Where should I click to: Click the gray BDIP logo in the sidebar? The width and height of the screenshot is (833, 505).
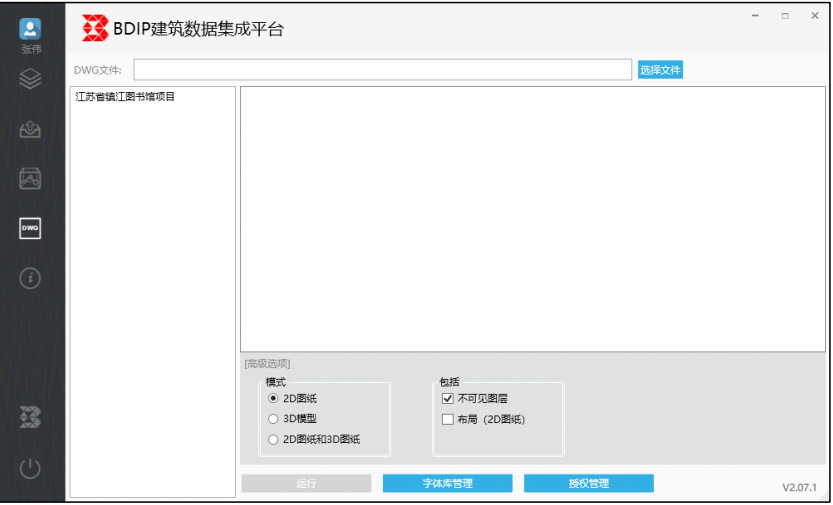click(30, 417)
